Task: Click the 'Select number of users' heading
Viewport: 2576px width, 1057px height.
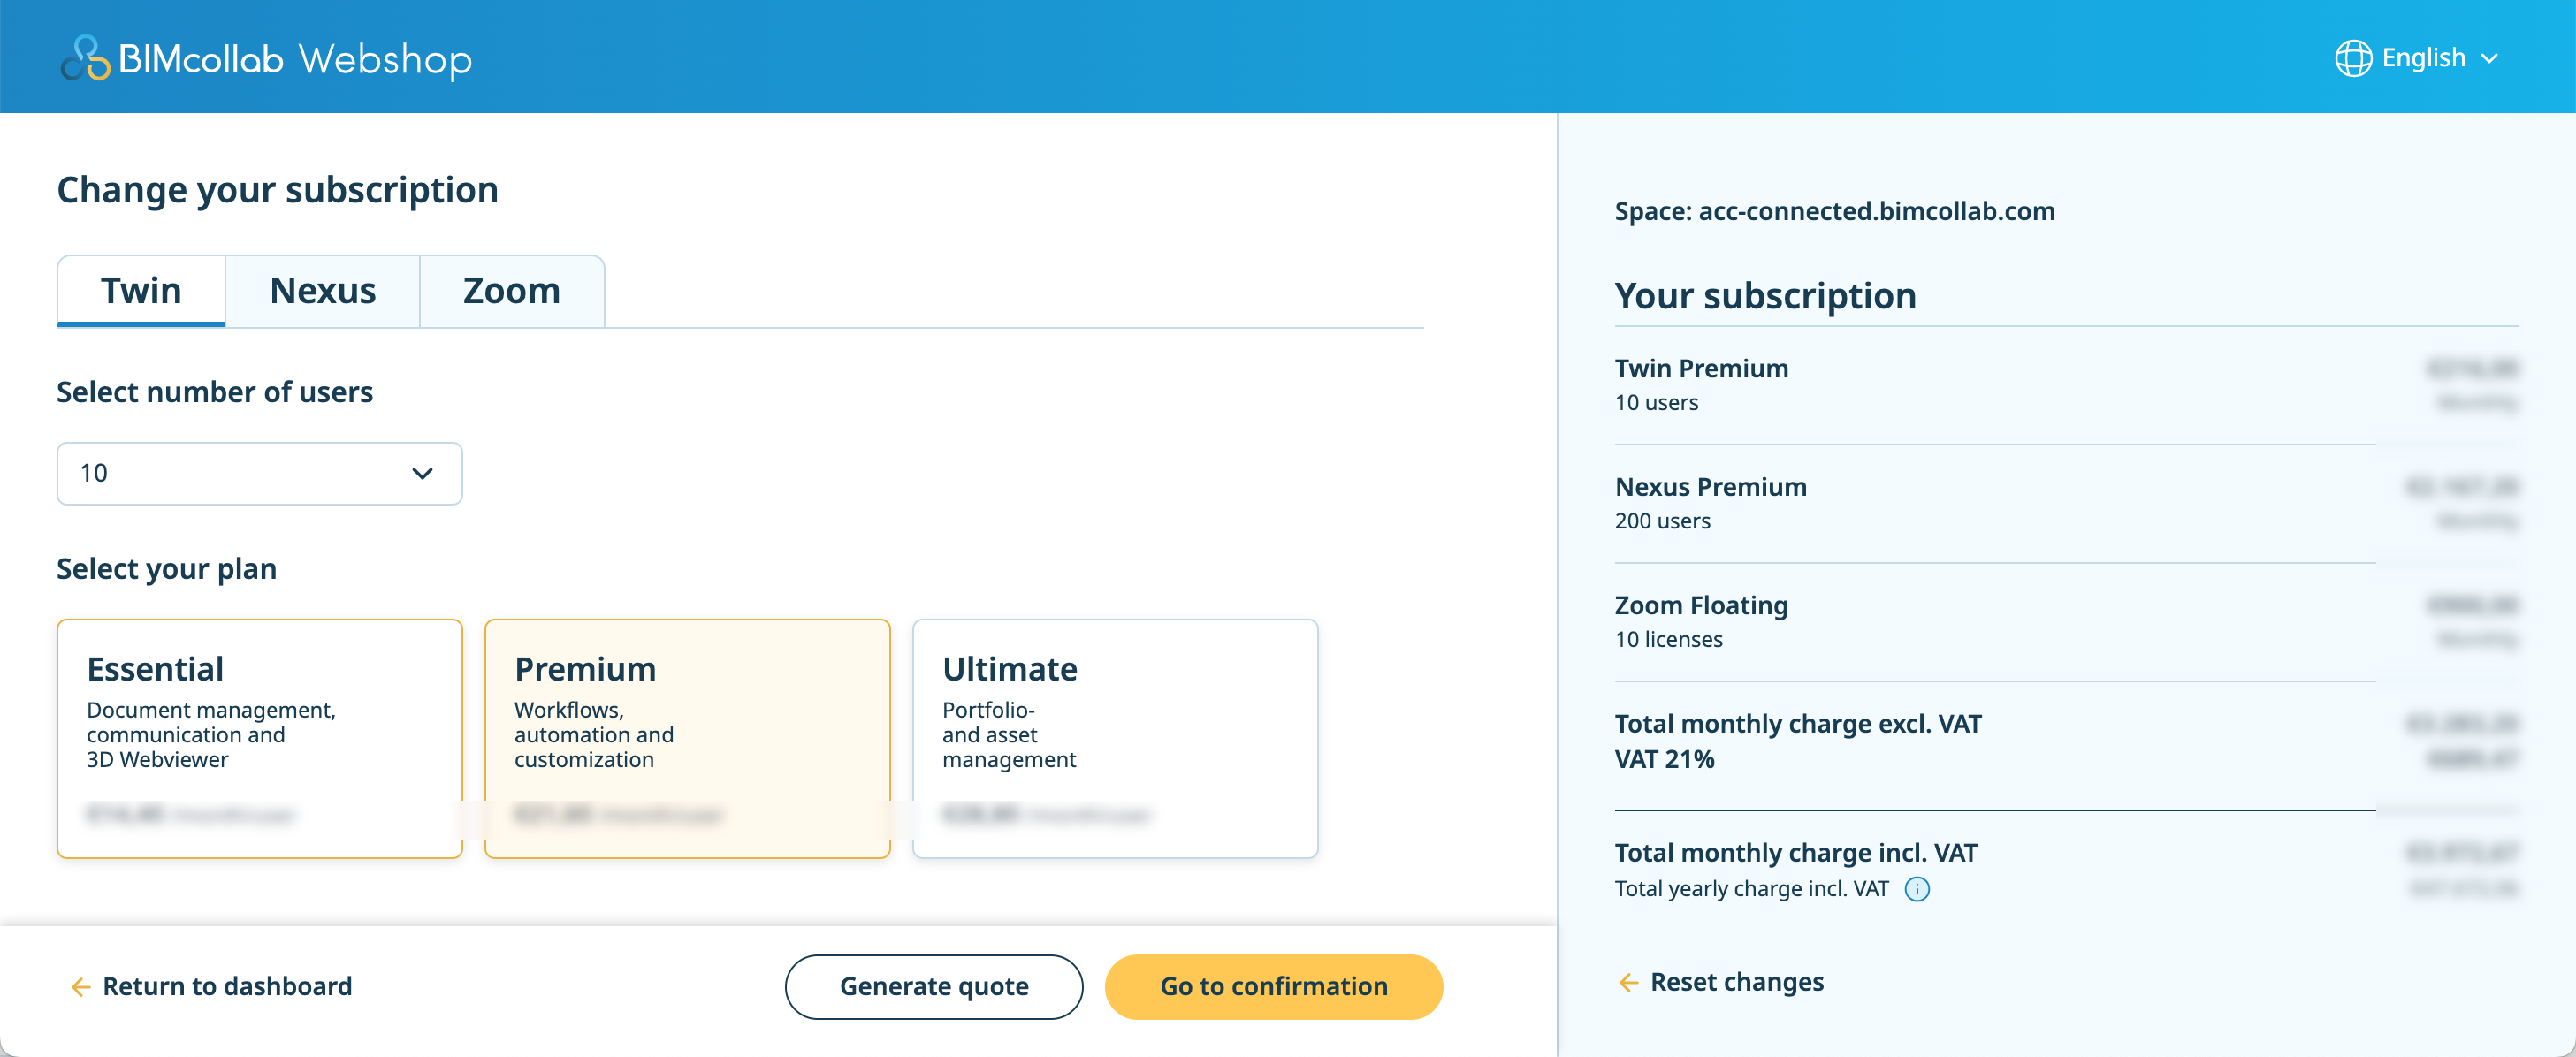Action: point(214,391)
